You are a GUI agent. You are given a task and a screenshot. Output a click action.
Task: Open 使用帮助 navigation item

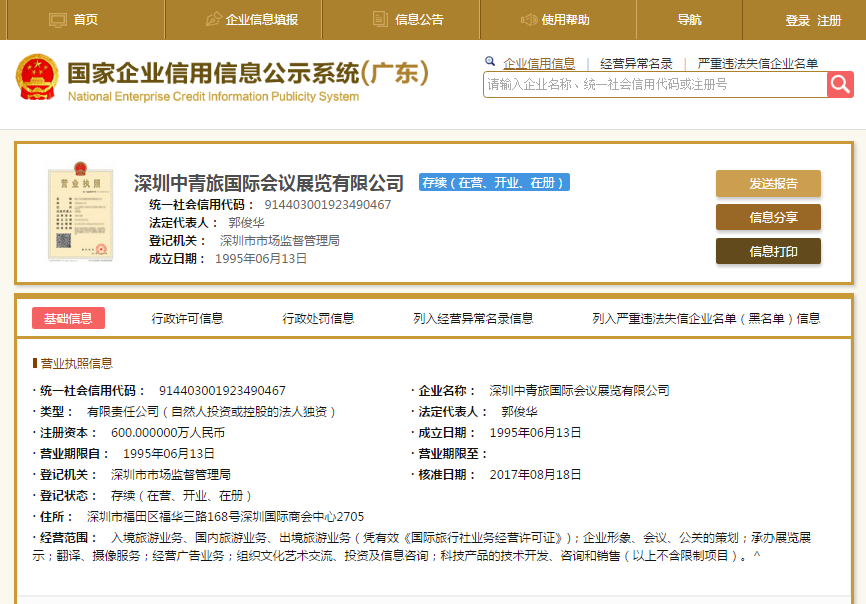(566, 20)
